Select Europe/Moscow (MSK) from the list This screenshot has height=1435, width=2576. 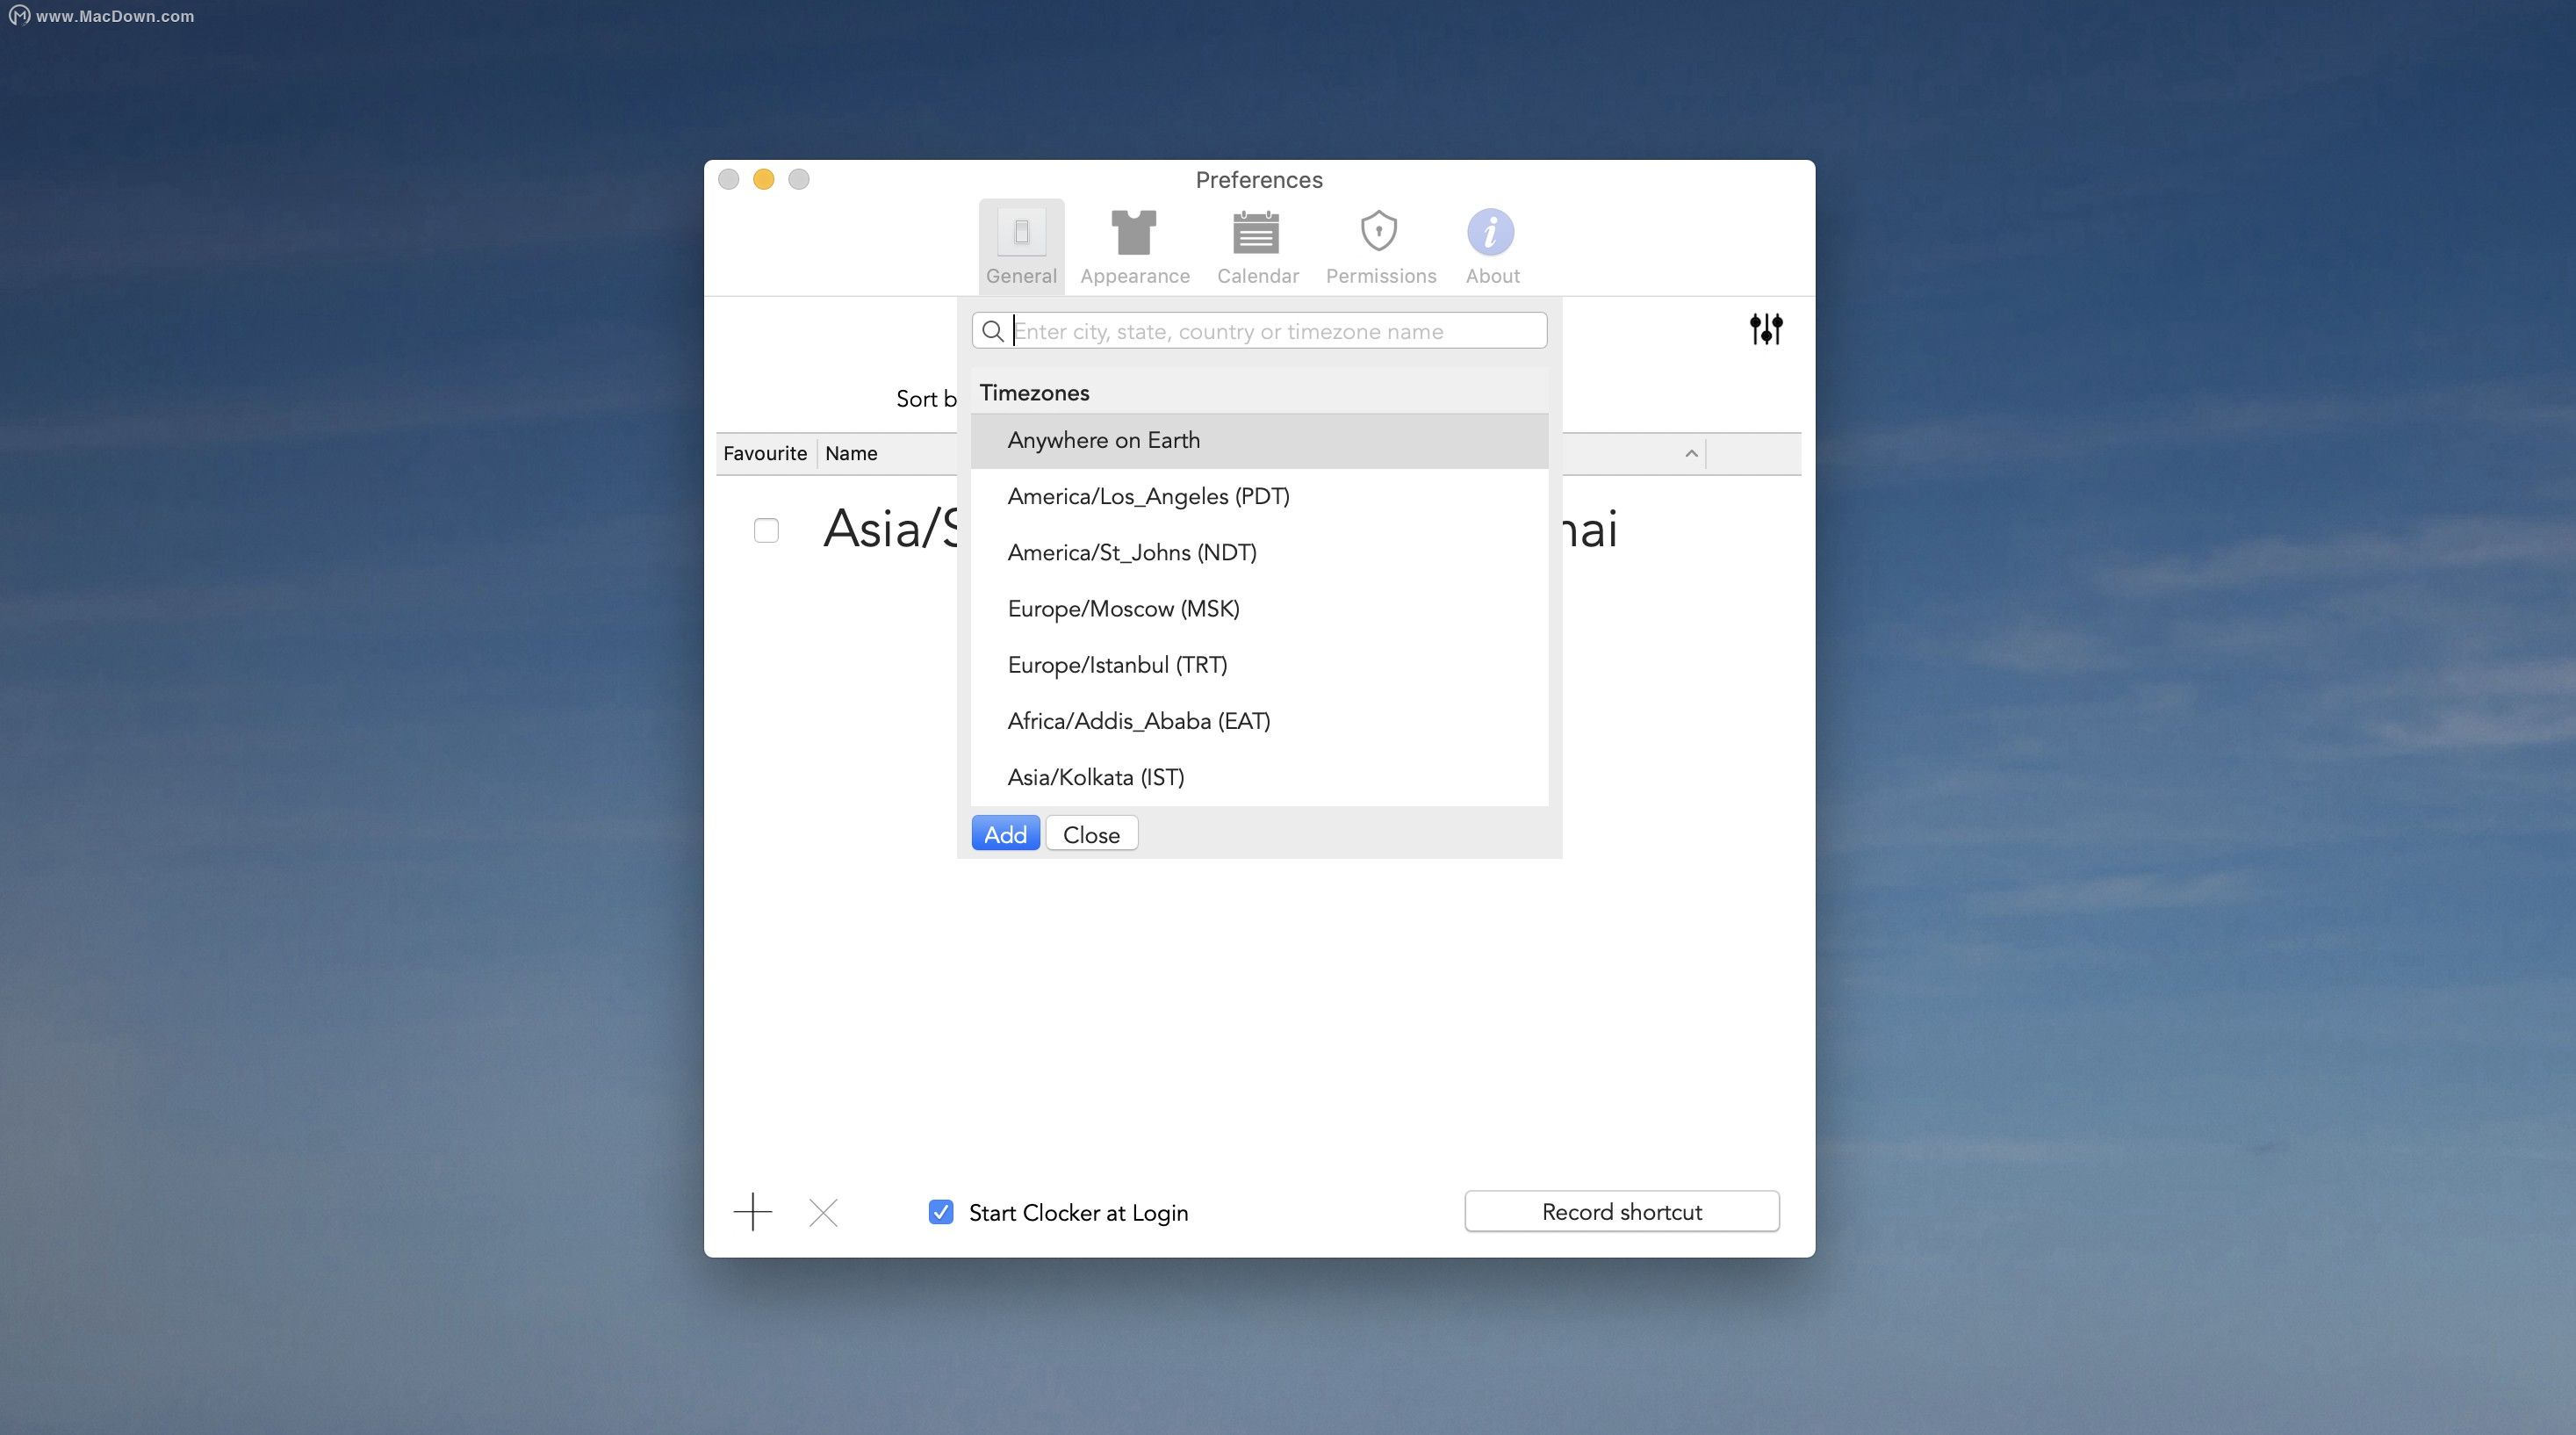(x=1124, y=608)
